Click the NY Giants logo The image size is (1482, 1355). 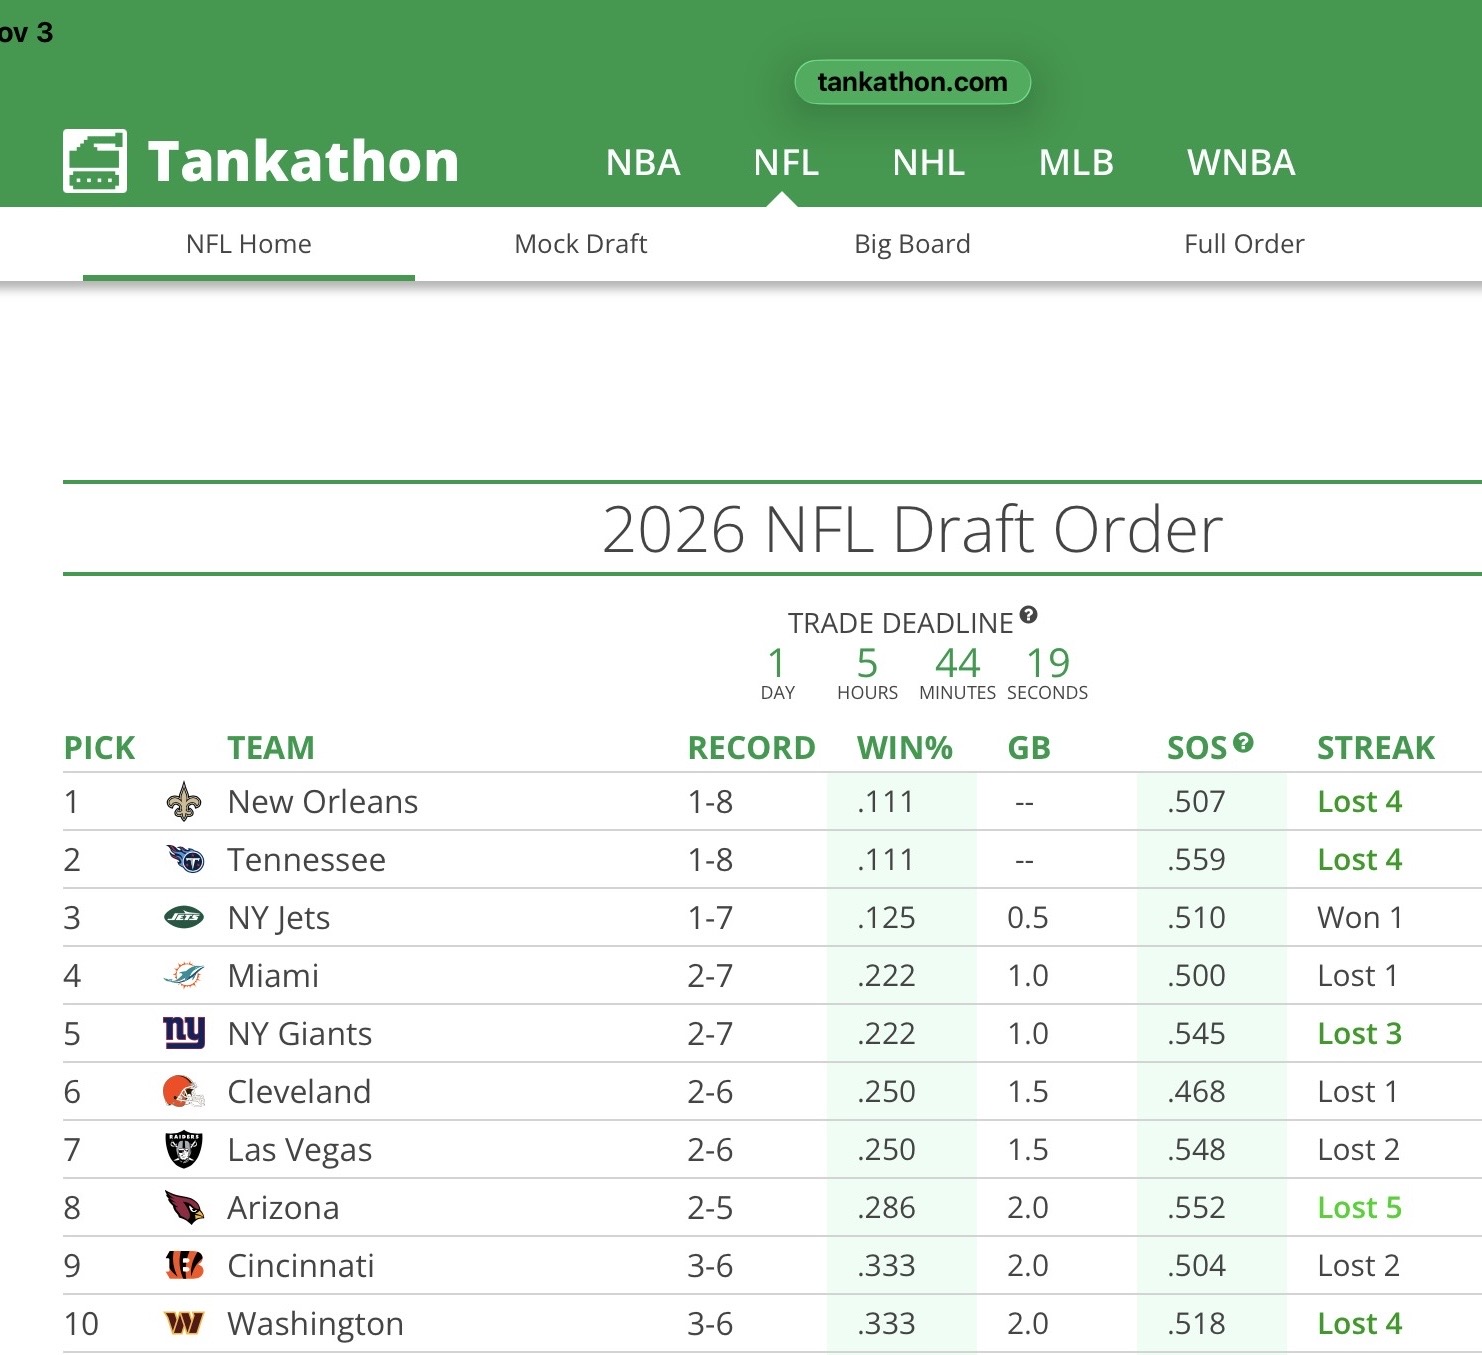(184, 1032)
